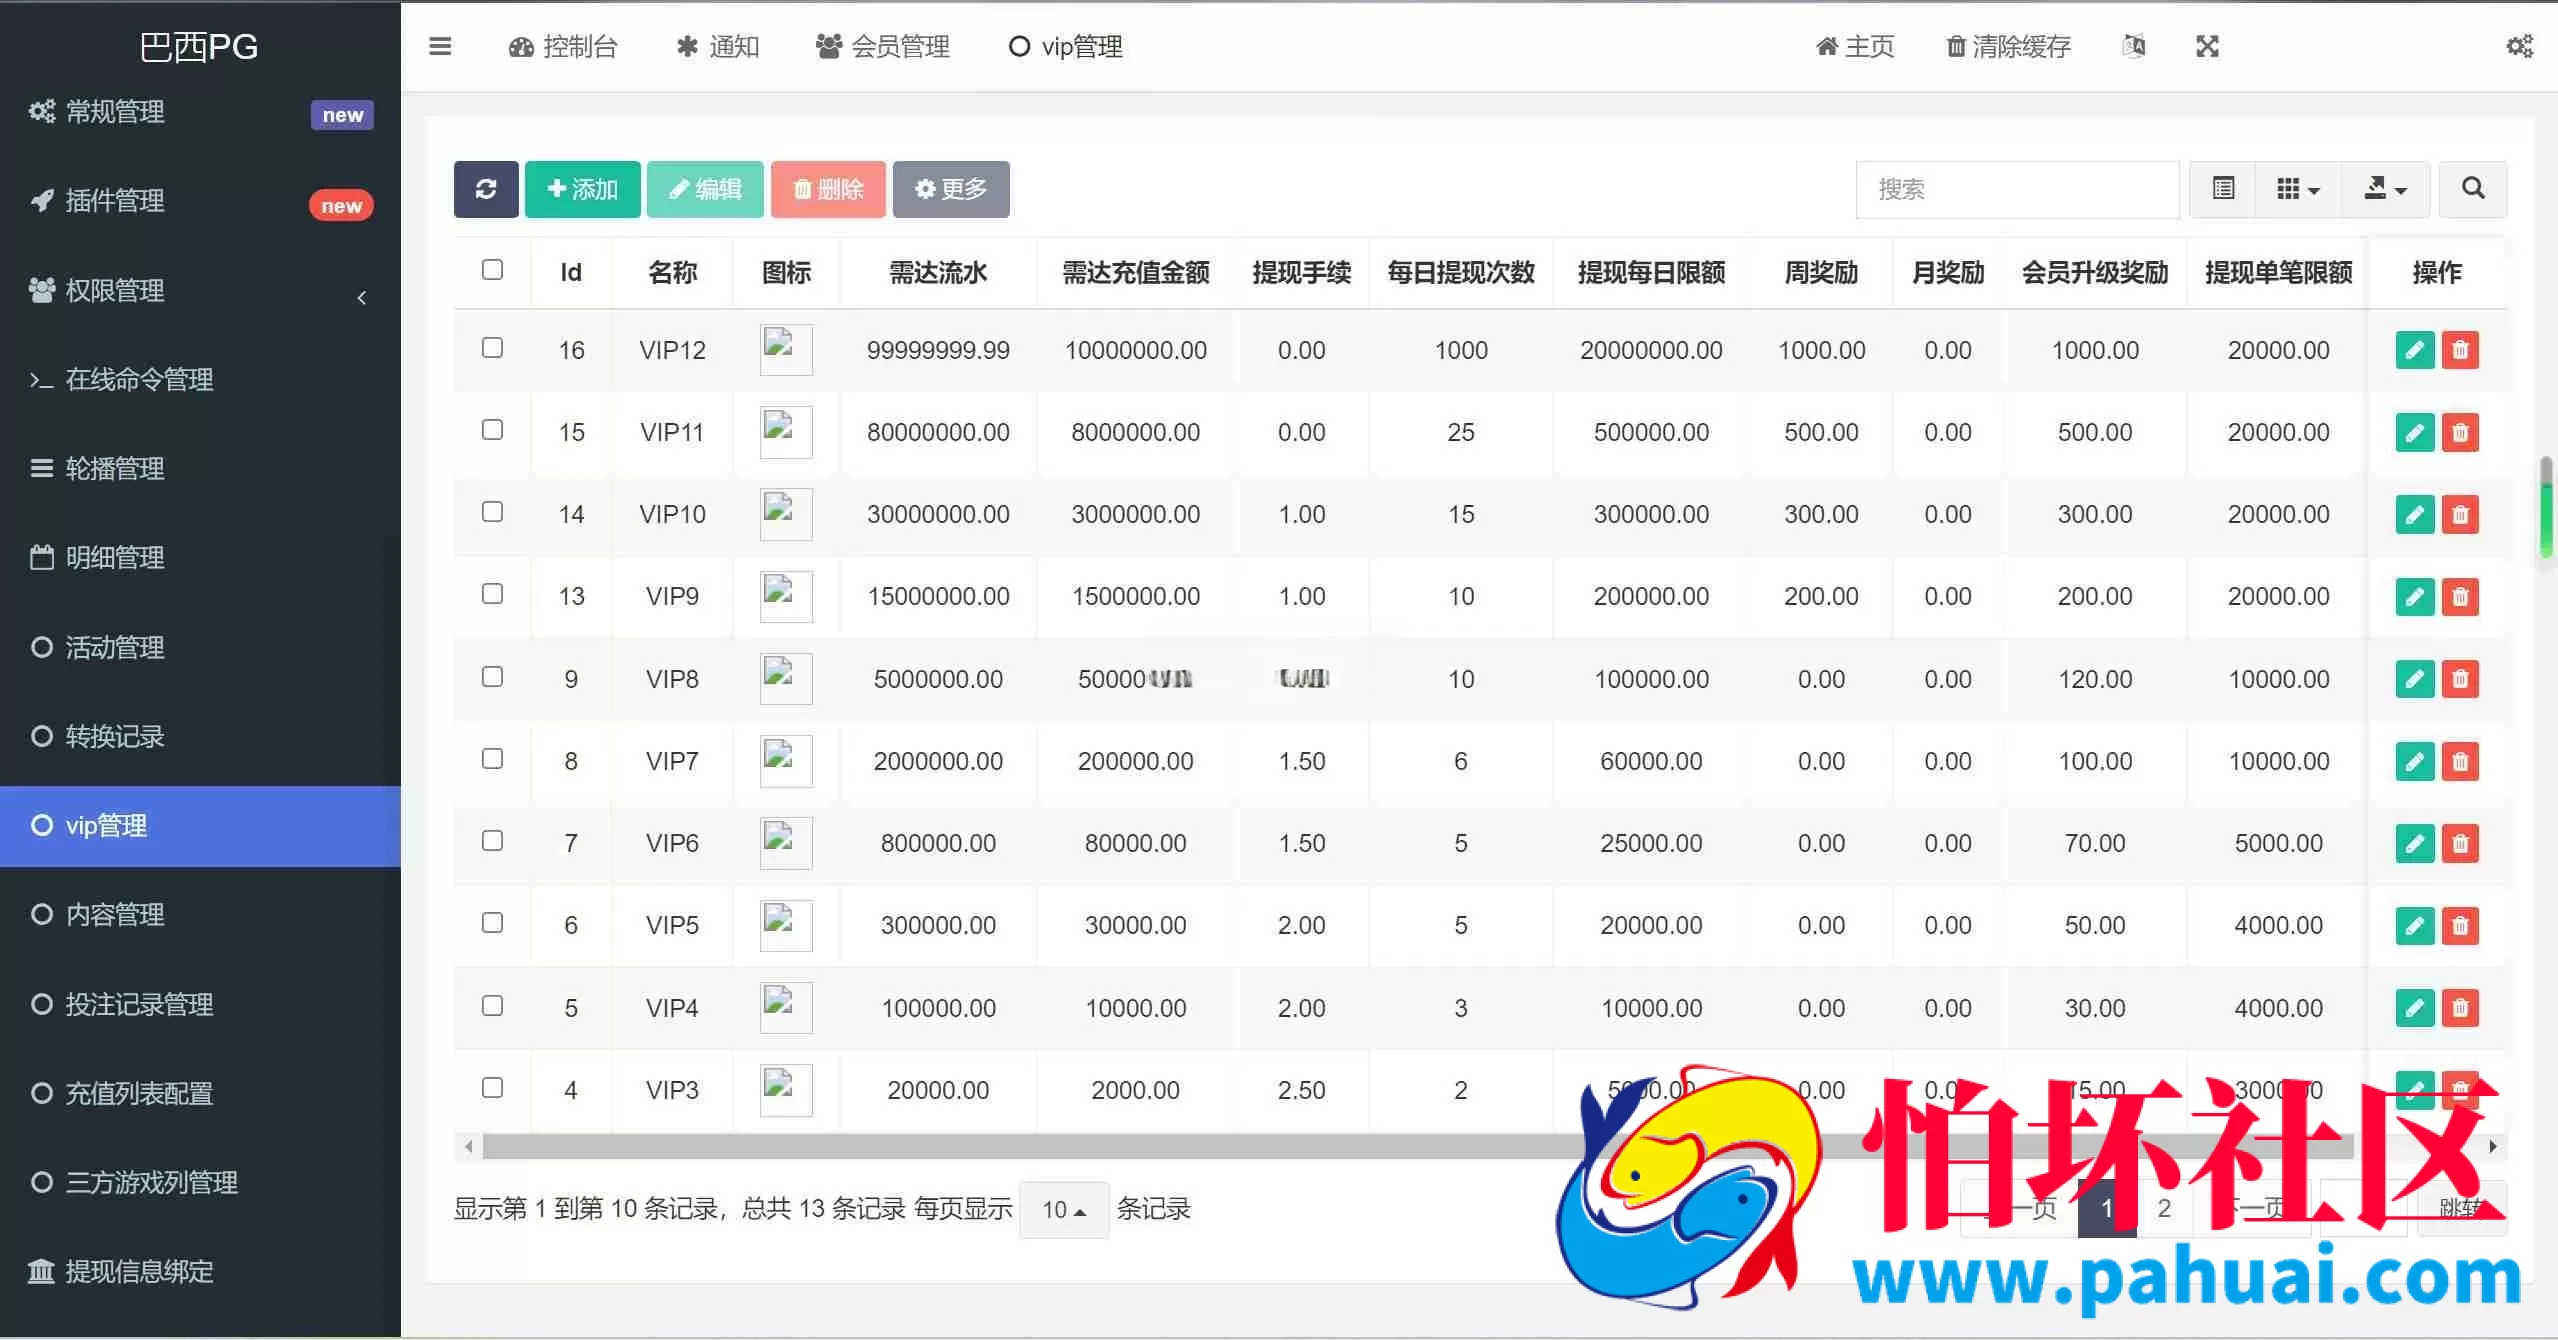This screenshot has height=1340, width=2558.
Task: Open 常规管理 in the sidebar
Action: click(200, 112)
